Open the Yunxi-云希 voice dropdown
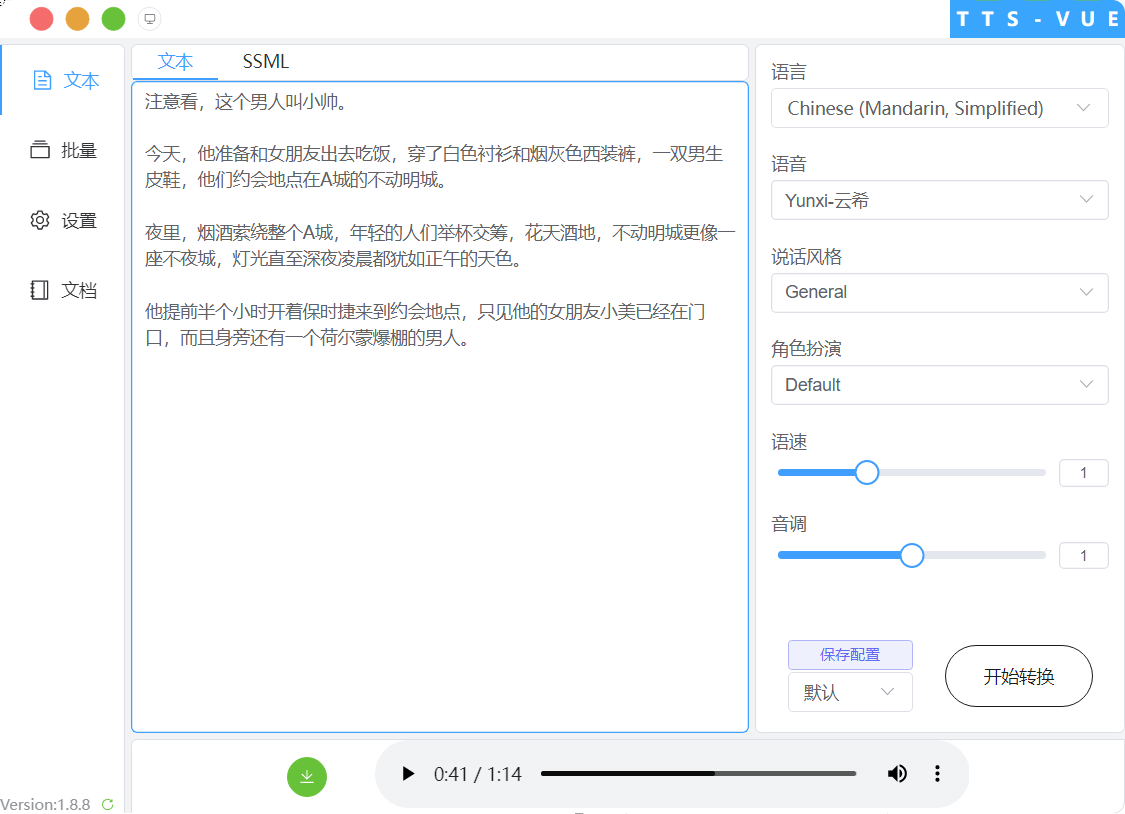1125x814 pixels. coord(938,200)
